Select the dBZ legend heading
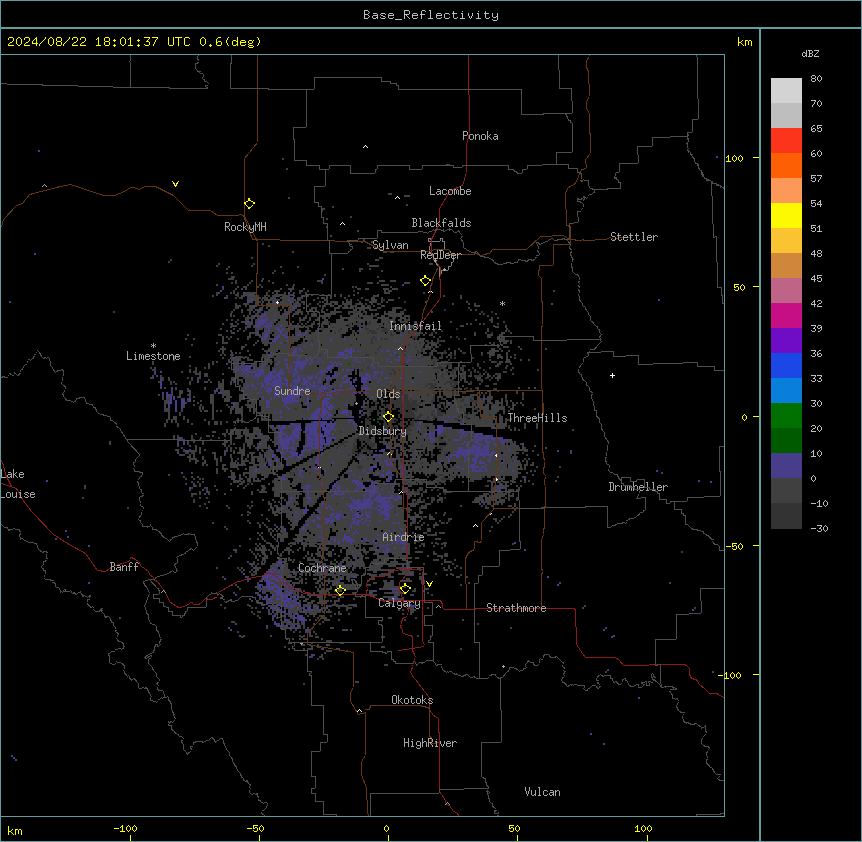Image resolution: width=862 pixels, height=842 pixels. click(x=810, y=53)
